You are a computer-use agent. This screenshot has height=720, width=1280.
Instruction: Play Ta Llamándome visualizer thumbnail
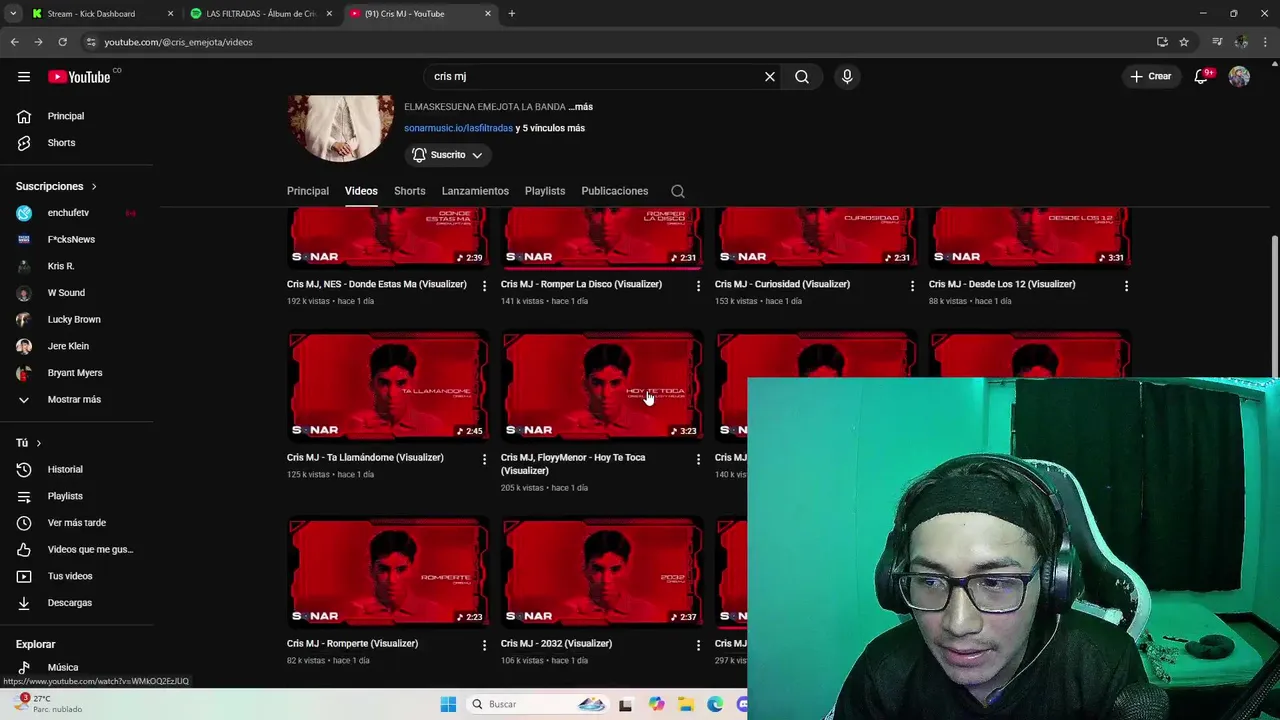[388, 385]
